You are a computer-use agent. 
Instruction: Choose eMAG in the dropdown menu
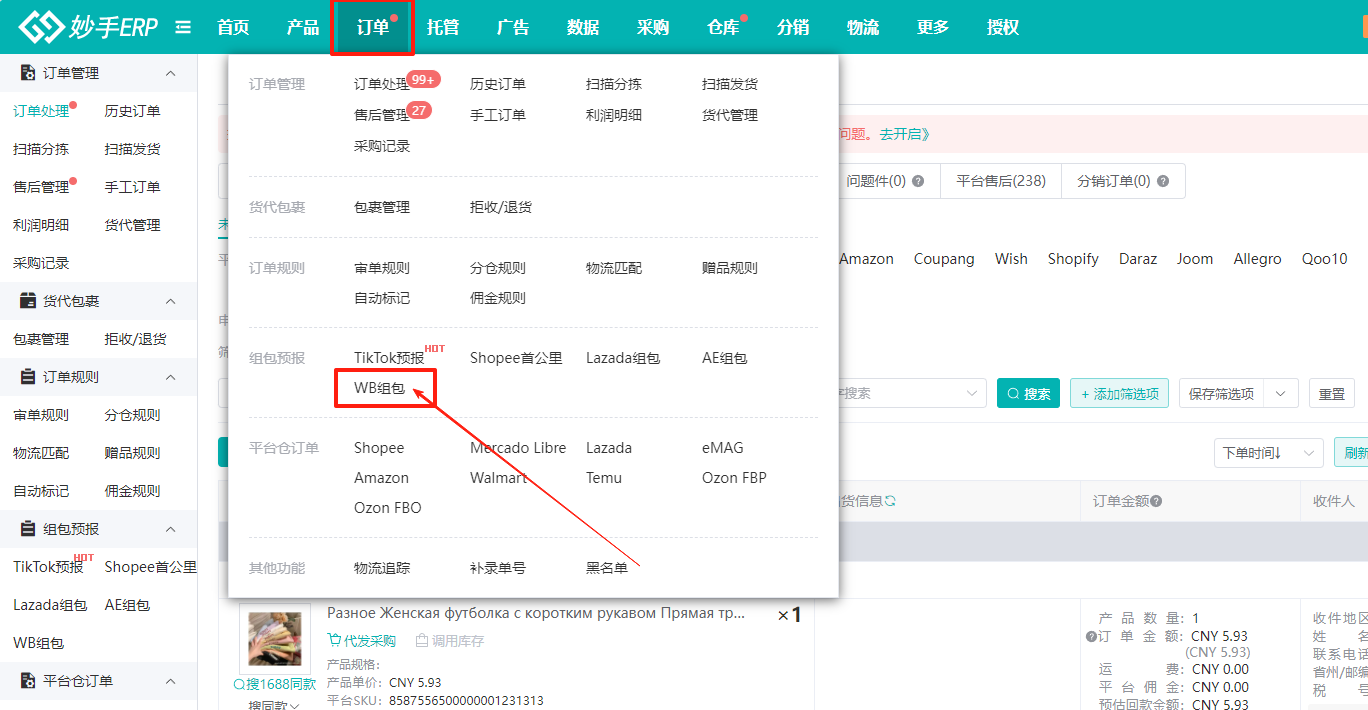point(723,448)
